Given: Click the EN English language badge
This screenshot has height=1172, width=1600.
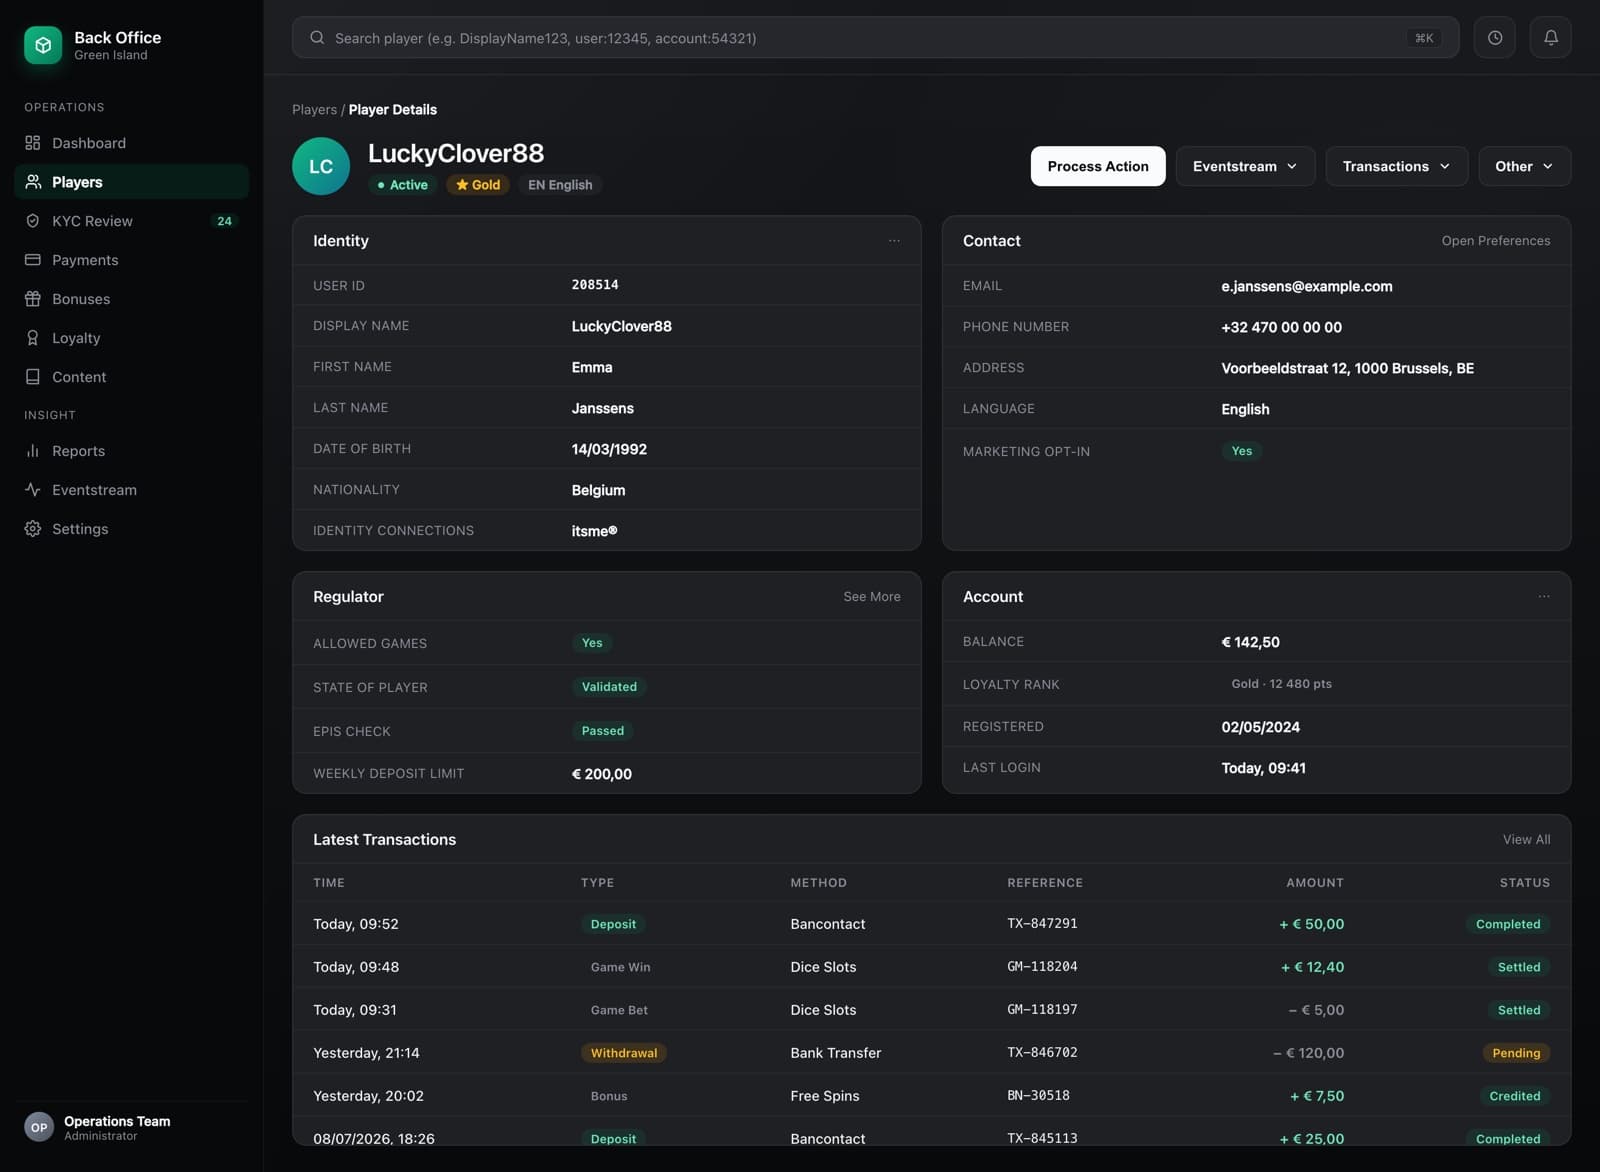Looking at the screenshot, I should coord(560,185).
